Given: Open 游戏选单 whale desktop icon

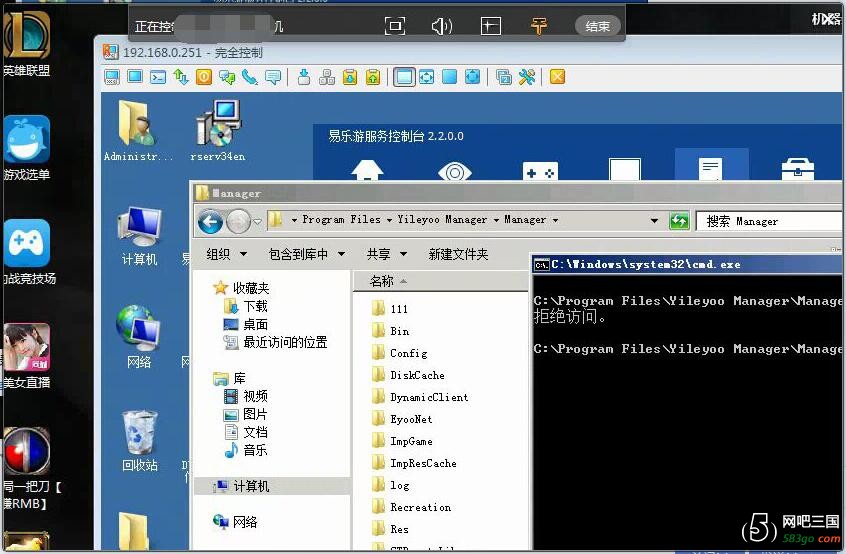Looking at the screenshot, I should [x=26, y=148].
